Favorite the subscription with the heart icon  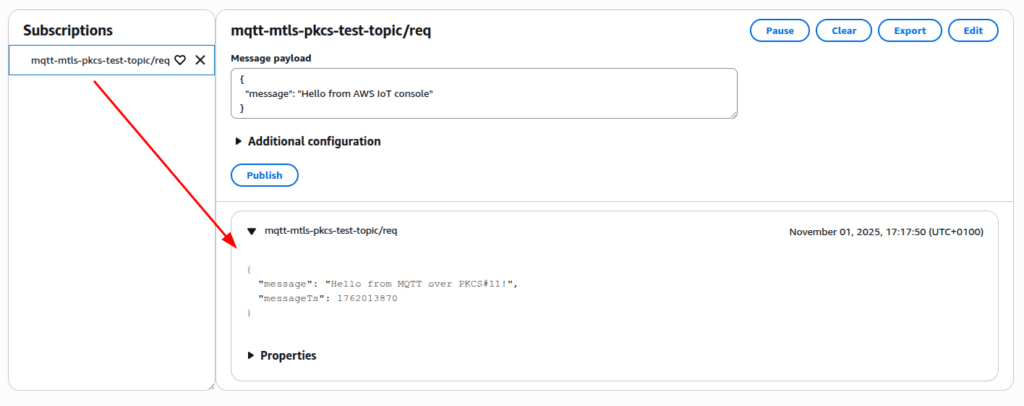coord(180,60)
